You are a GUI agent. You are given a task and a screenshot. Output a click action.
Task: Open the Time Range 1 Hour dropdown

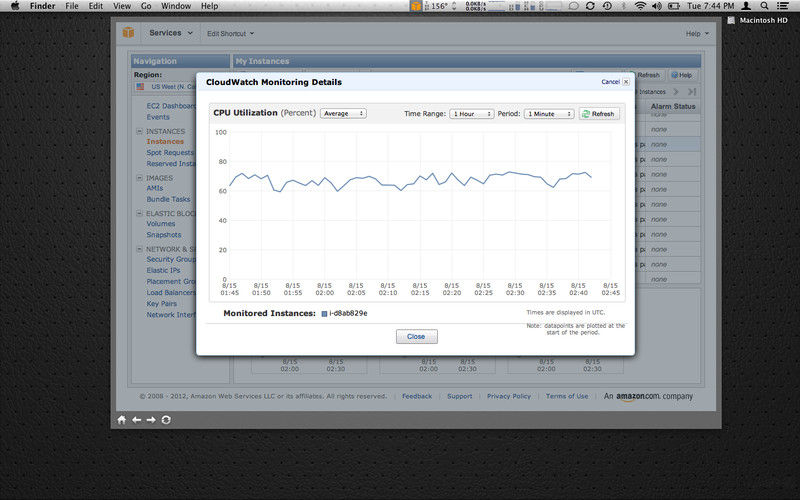click(x=471, y=114)
